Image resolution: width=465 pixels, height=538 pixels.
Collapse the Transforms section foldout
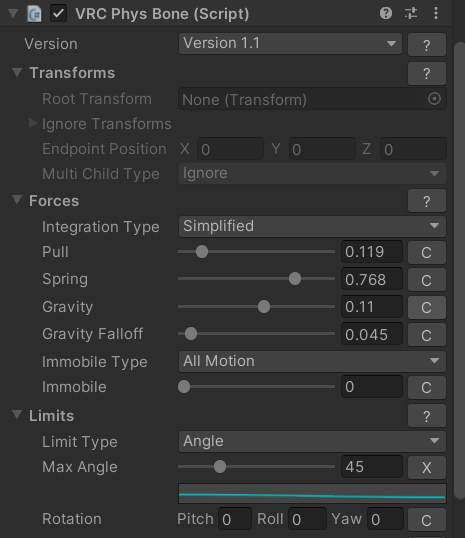point(17,72)
